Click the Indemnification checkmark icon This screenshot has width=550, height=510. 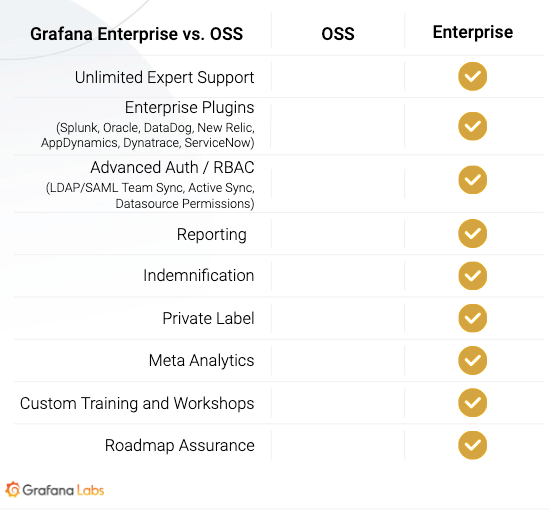point(472,276)
